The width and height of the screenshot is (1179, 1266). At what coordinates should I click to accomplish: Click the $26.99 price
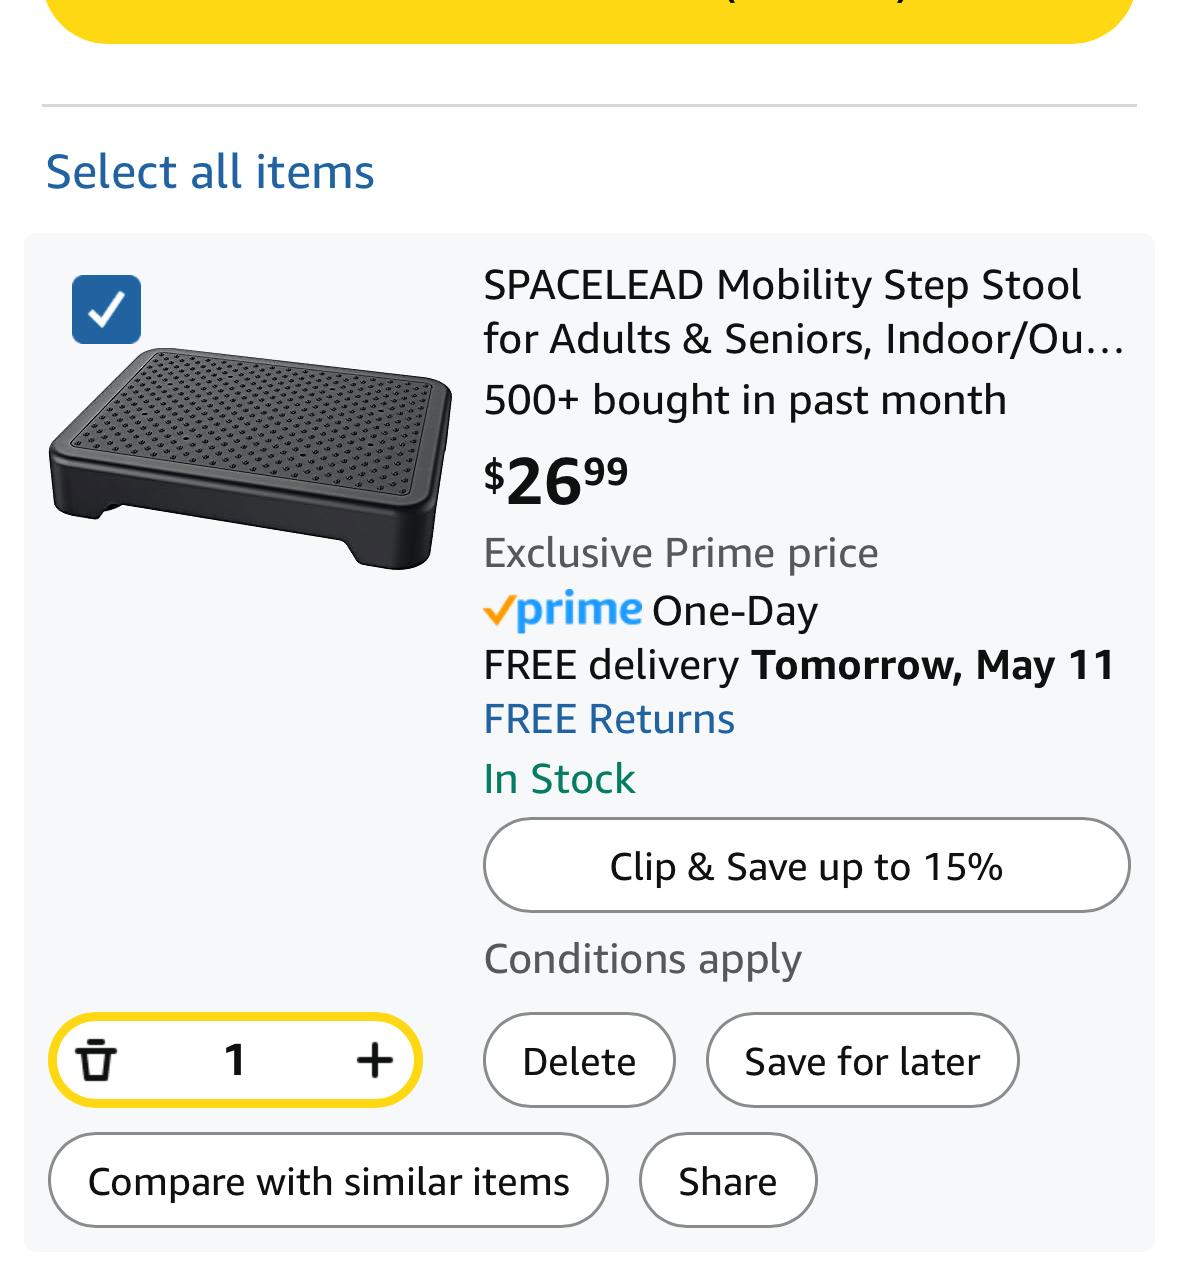[x=556, y=480]
